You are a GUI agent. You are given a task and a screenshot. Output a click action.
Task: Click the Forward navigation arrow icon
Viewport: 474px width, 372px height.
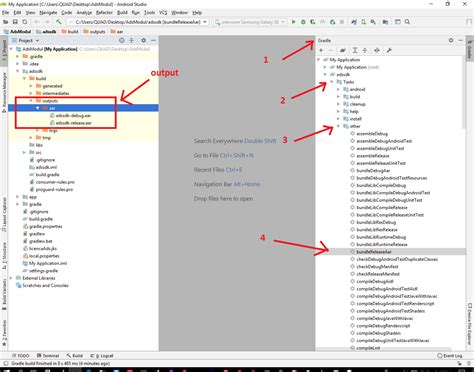coord(47,22)
